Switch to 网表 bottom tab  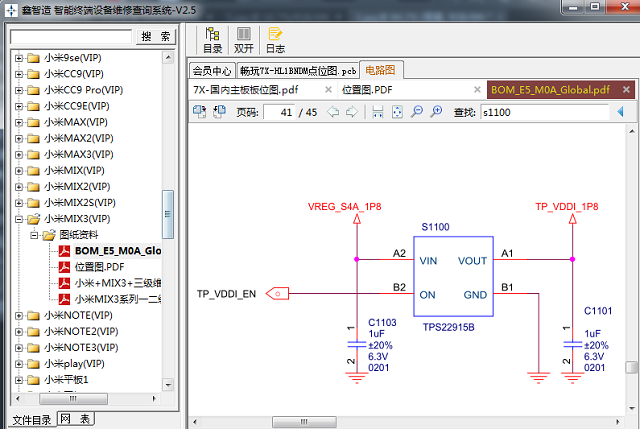76,419
